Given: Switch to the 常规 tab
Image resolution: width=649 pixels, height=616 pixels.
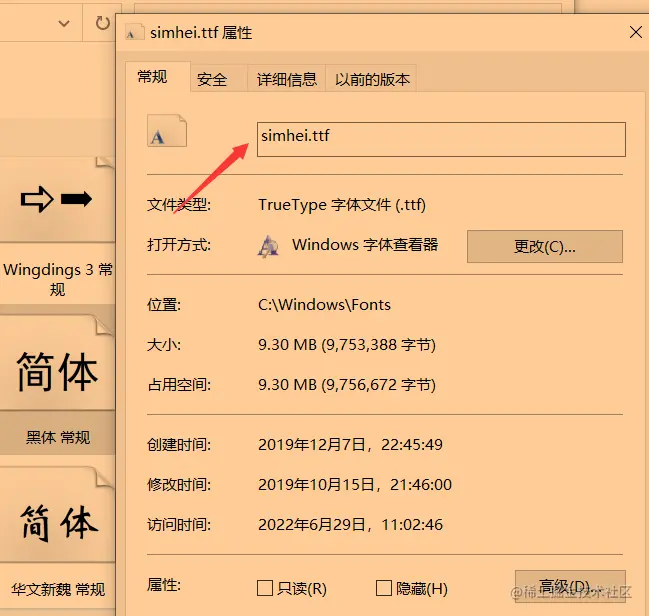Looking at the screenshot, I should click(158, 77).
